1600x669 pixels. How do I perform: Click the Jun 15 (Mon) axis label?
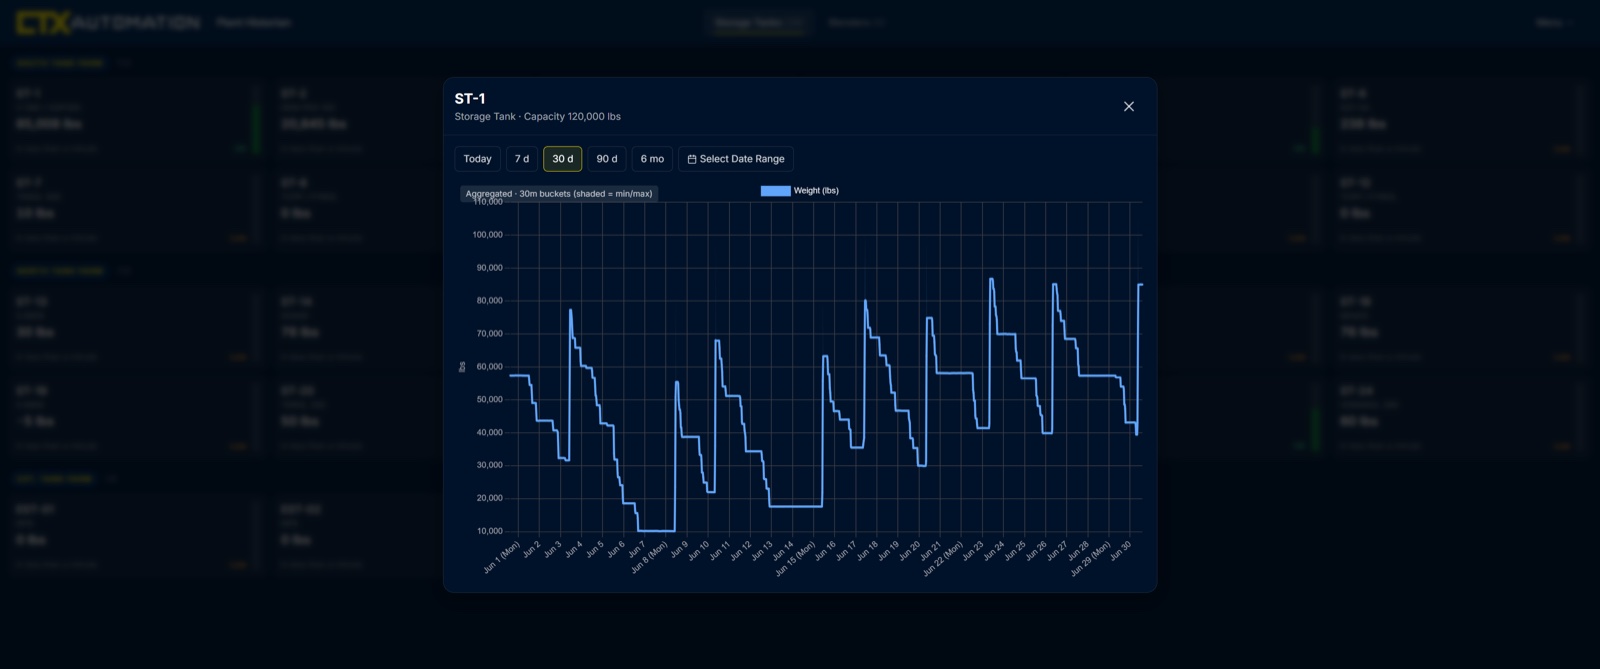point(796,558)
